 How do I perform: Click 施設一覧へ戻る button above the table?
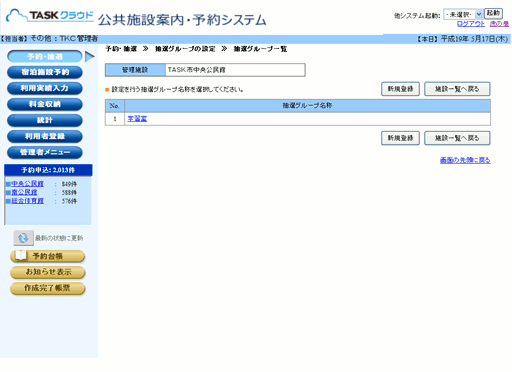click(x=457, y=89)
